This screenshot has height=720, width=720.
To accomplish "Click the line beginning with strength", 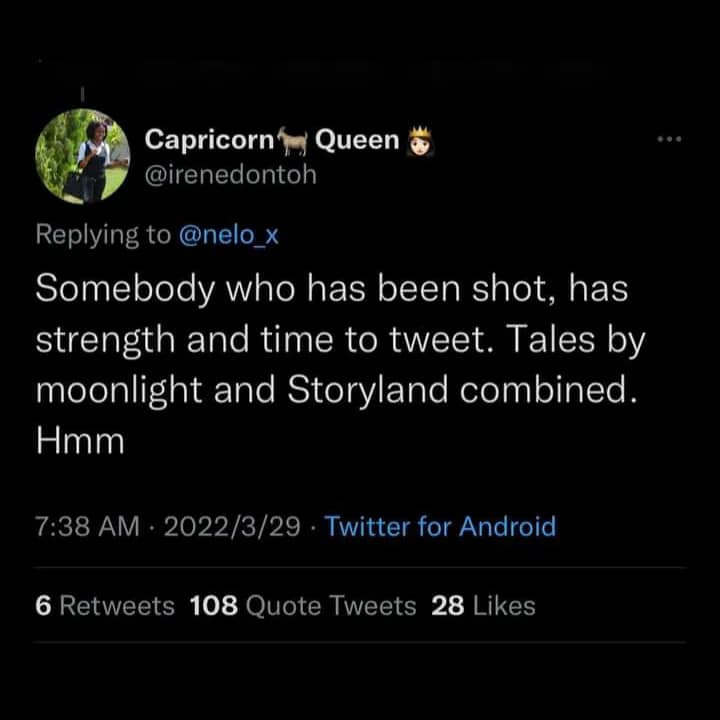I will click(341, 339).
